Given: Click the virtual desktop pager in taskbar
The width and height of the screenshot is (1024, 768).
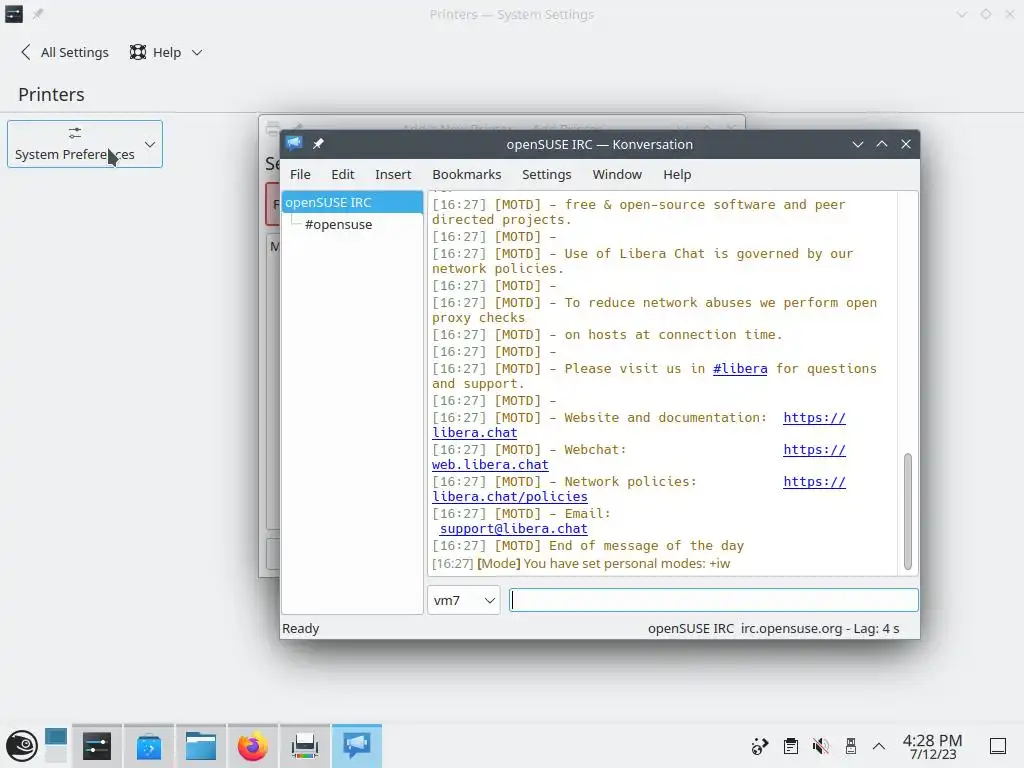Looking at the screenshot, I should point(56,746).
